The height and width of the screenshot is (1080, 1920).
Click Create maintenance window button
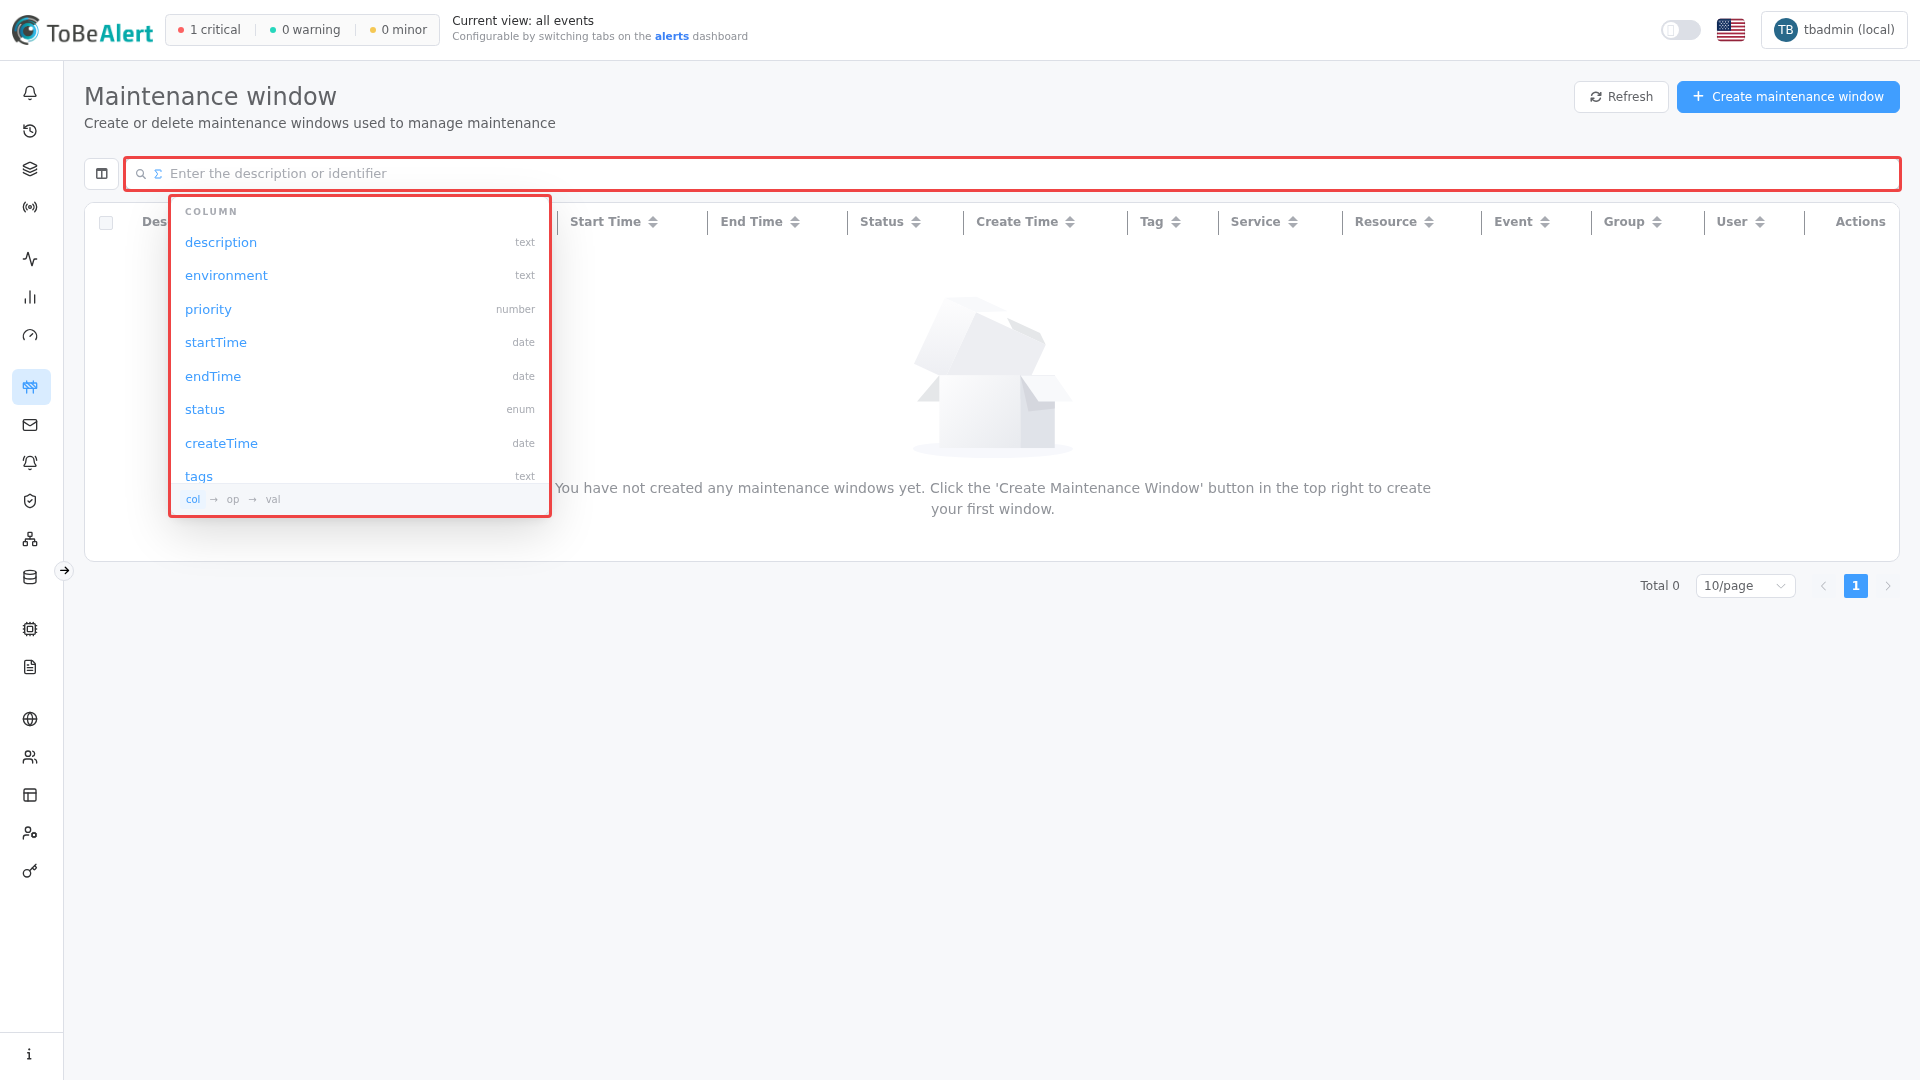point(1788,97)
